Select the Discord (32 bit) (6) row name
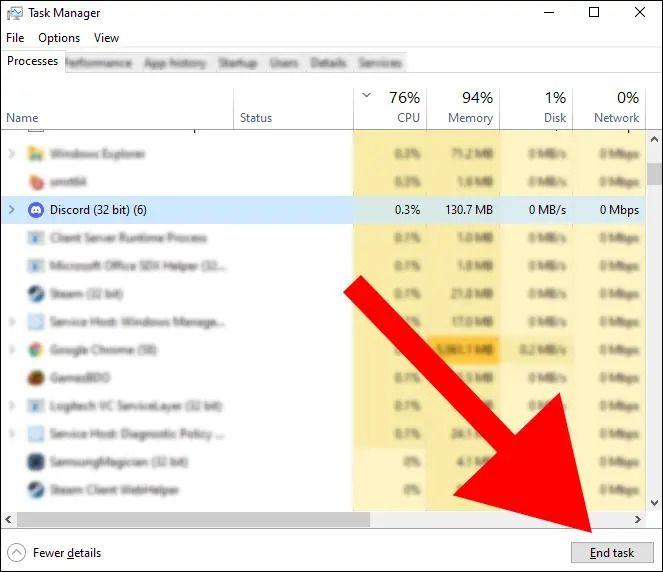The height and width of the screenshot is (572, 663). click(x=98, y=210)
